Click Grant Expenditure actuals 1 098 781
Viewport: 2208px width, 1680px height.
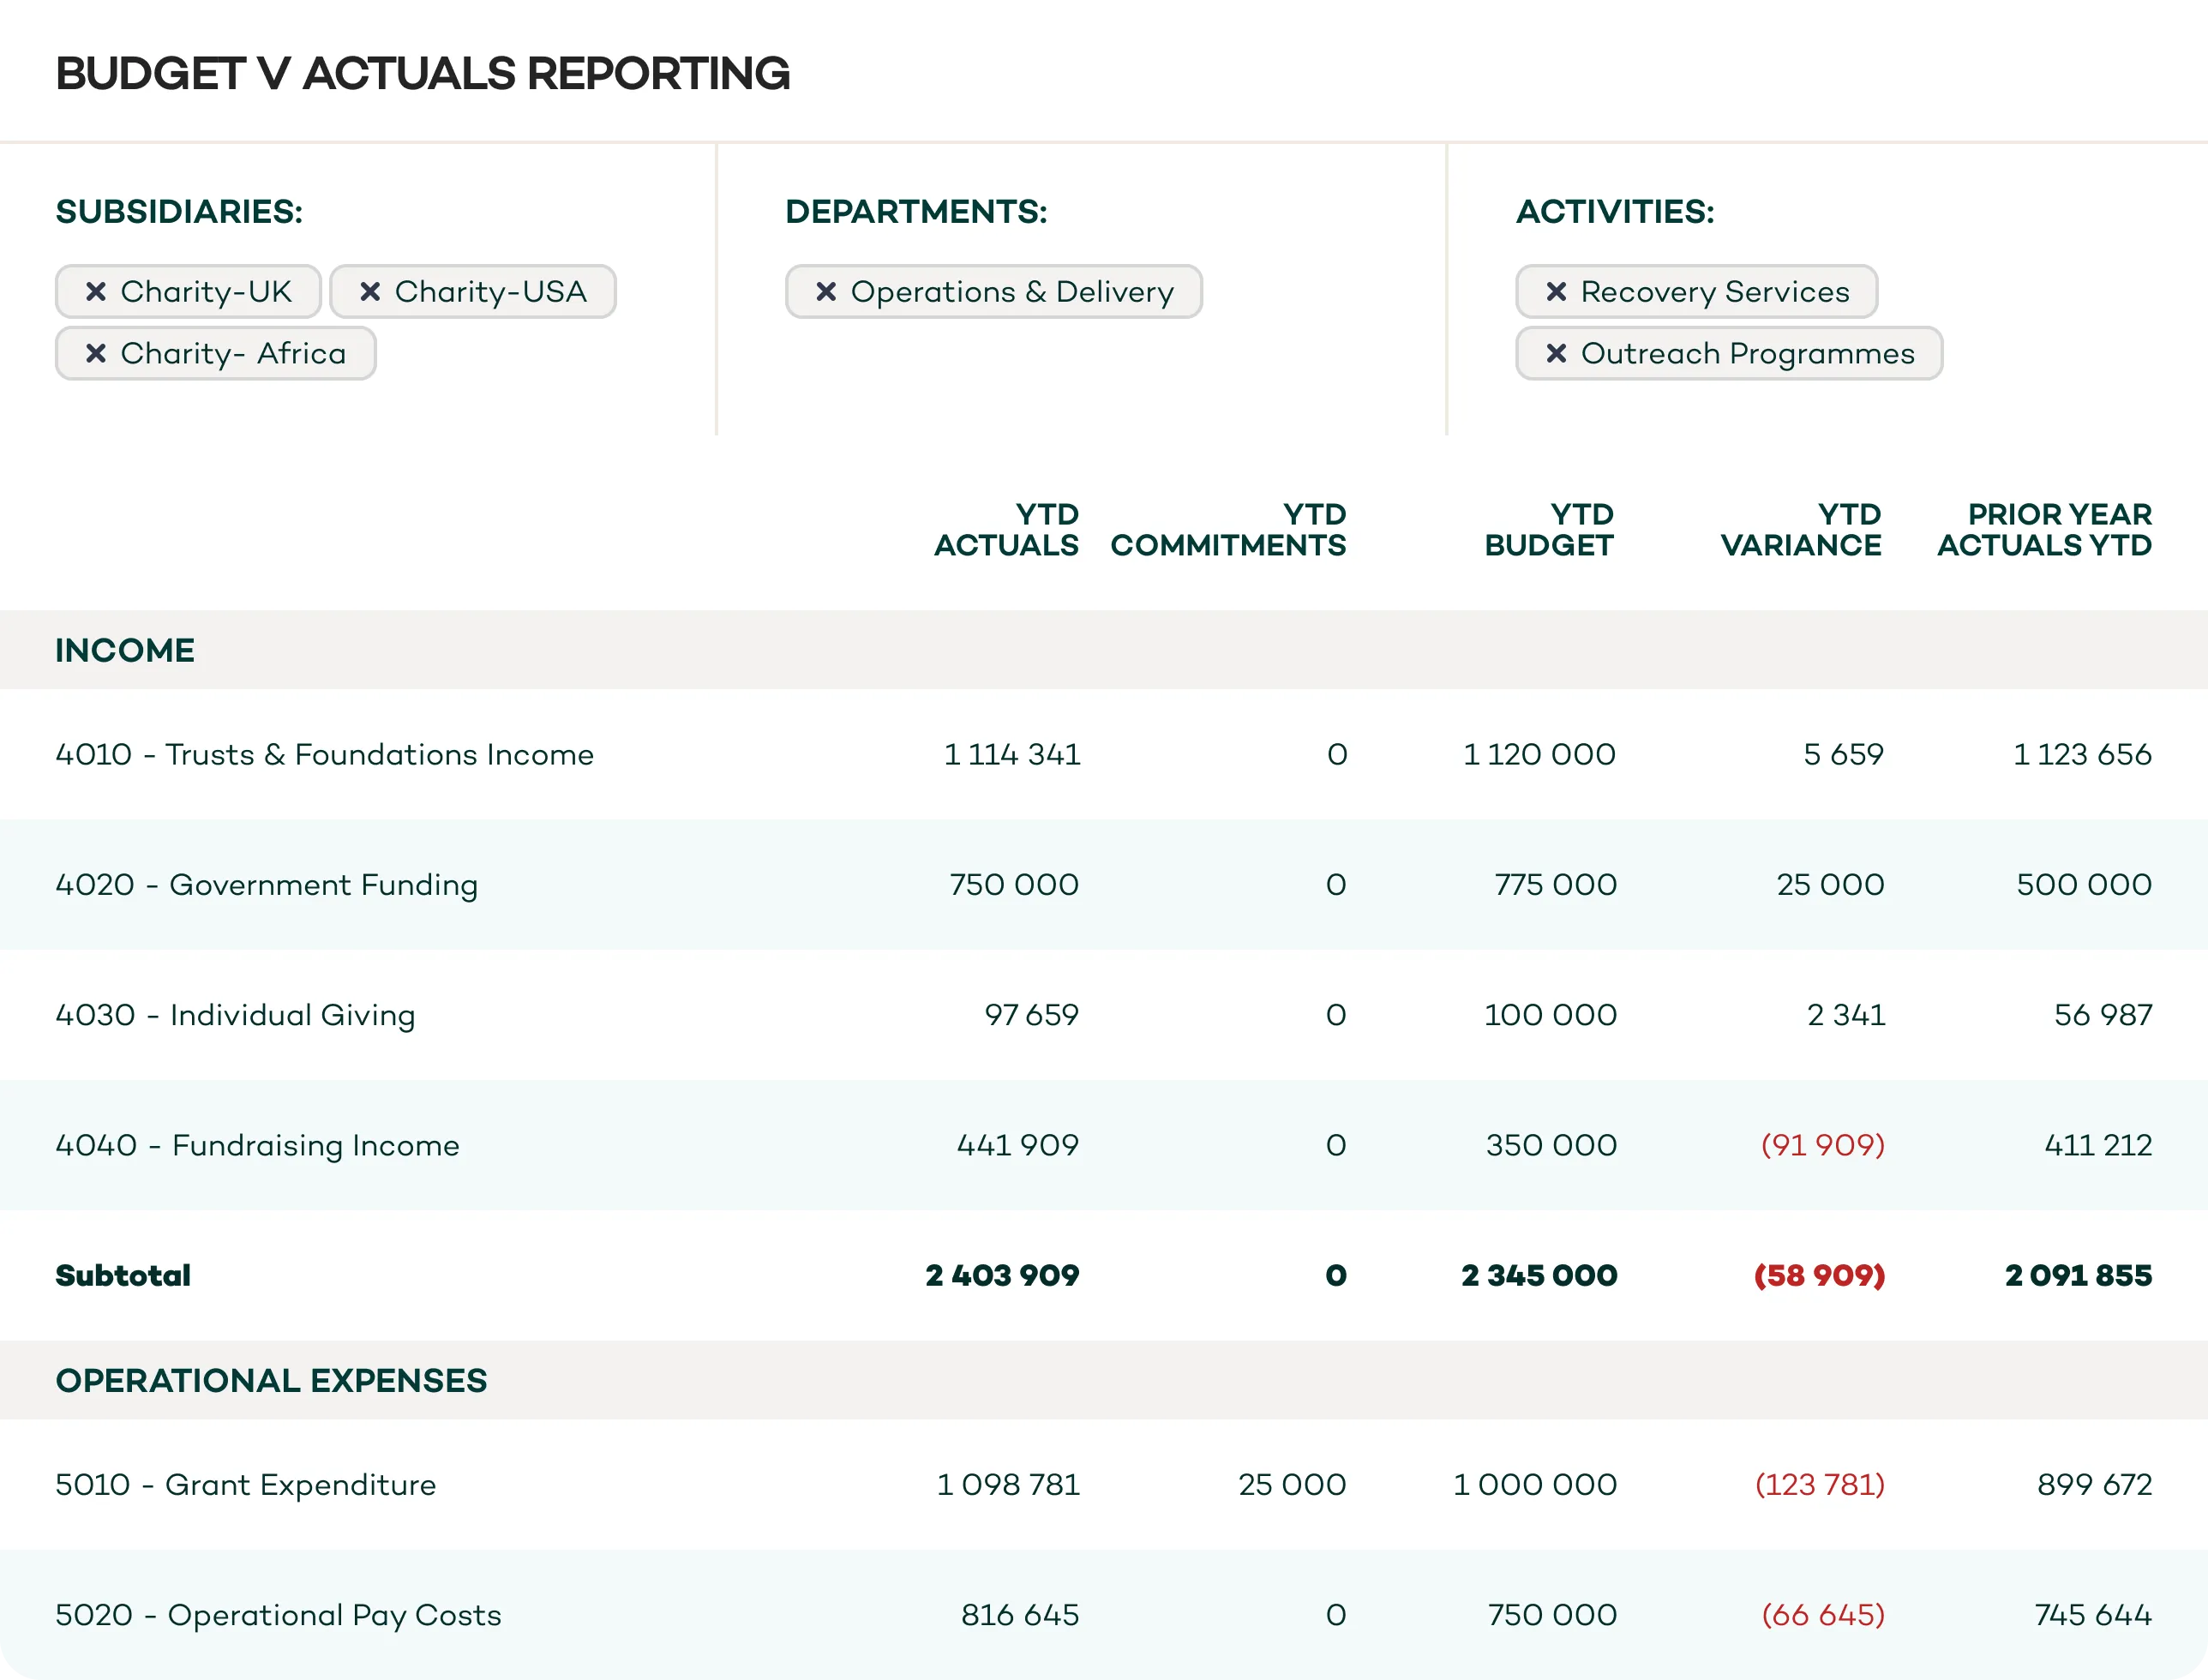1008,1484
